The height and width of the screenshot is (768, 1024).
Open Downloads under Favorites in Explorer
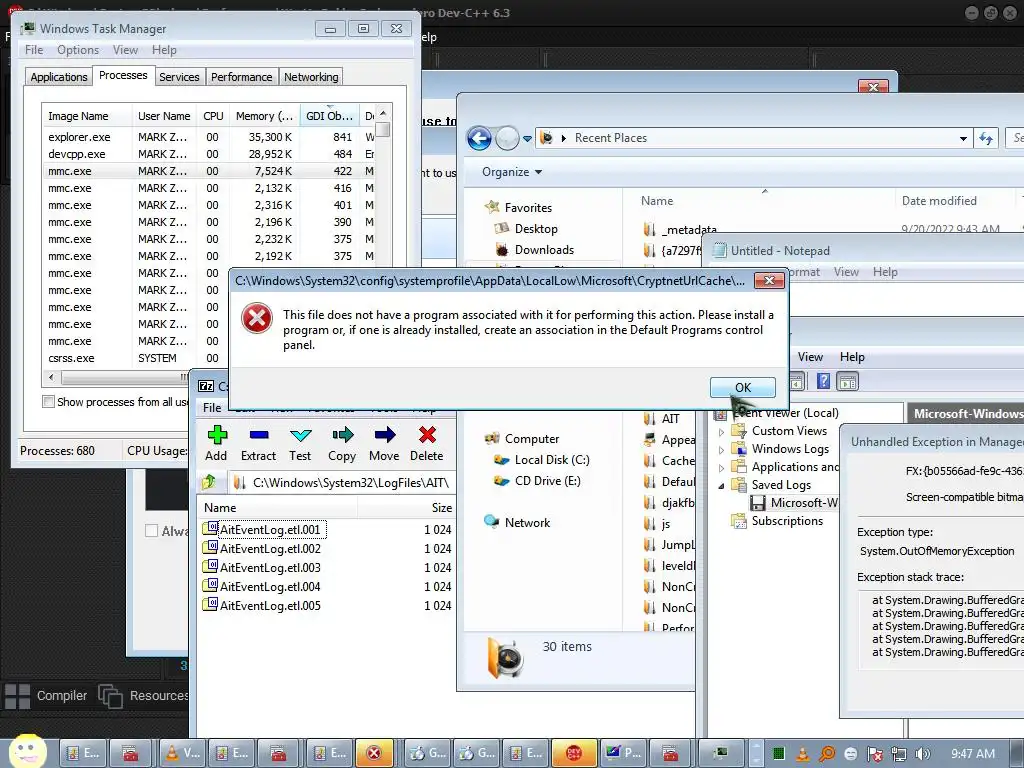click(x=544, y=249)
